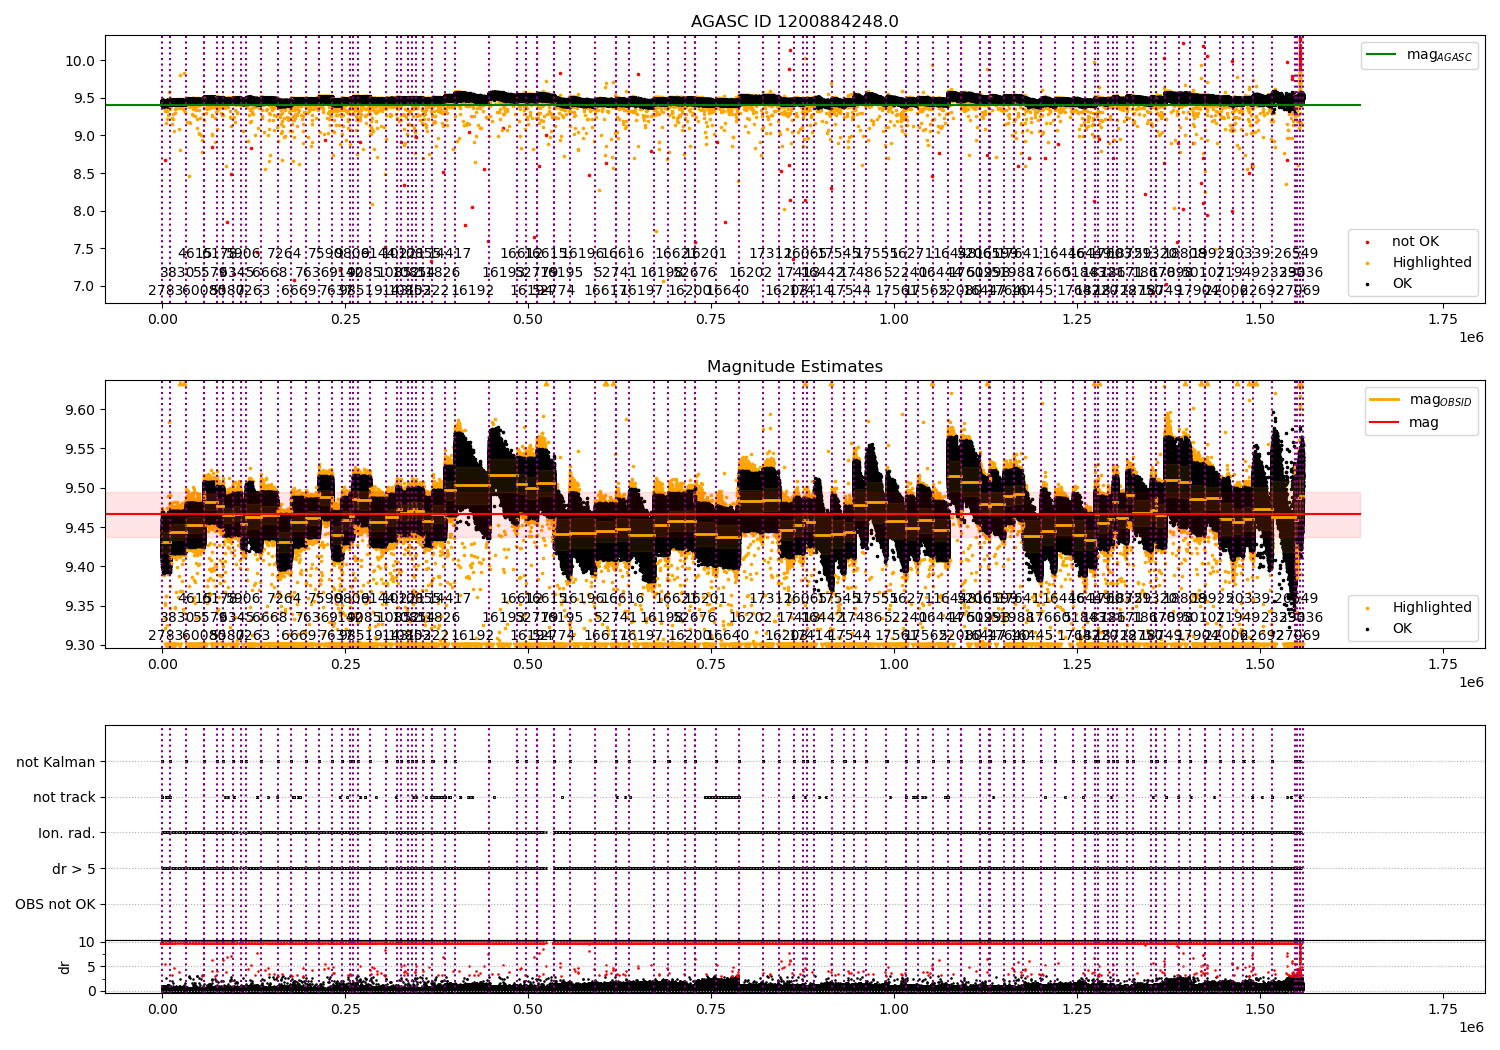
Task: Click y-axis tick '5' in bottom dr plot
Action: [x=91, y=966]
